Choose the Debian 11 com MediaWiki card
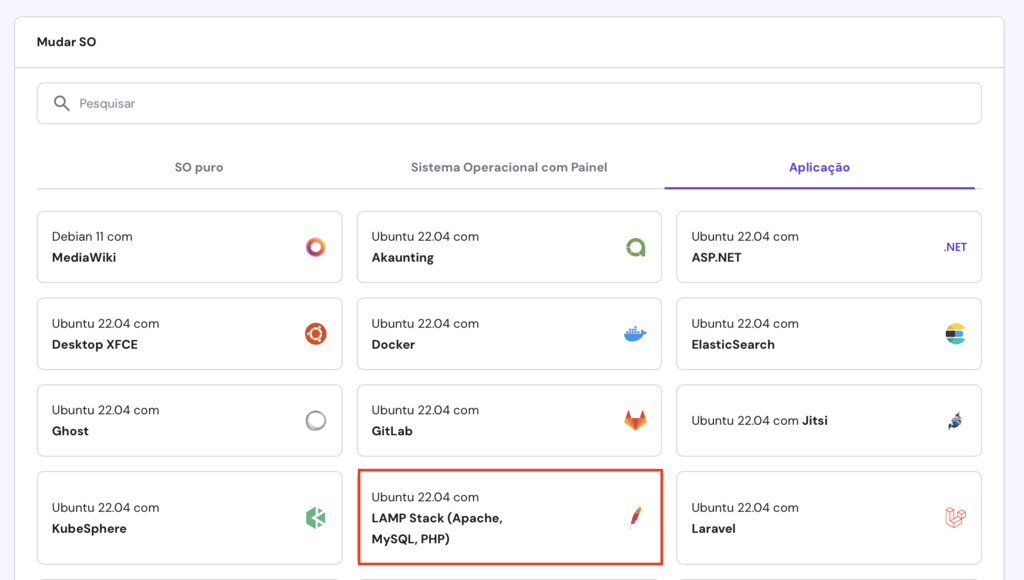The width and height of the screenshot is (1024, 580). click(189, 246)
